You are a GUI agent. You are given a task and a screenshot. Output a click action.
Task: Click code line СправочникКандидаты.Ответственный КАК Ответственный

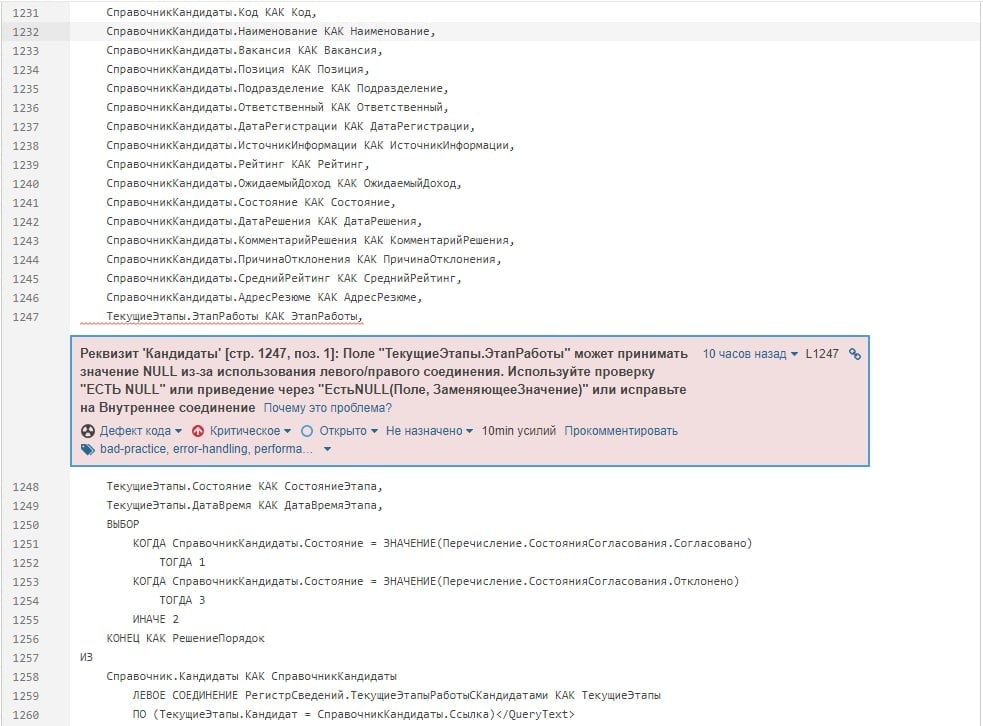tap(277, 107)
